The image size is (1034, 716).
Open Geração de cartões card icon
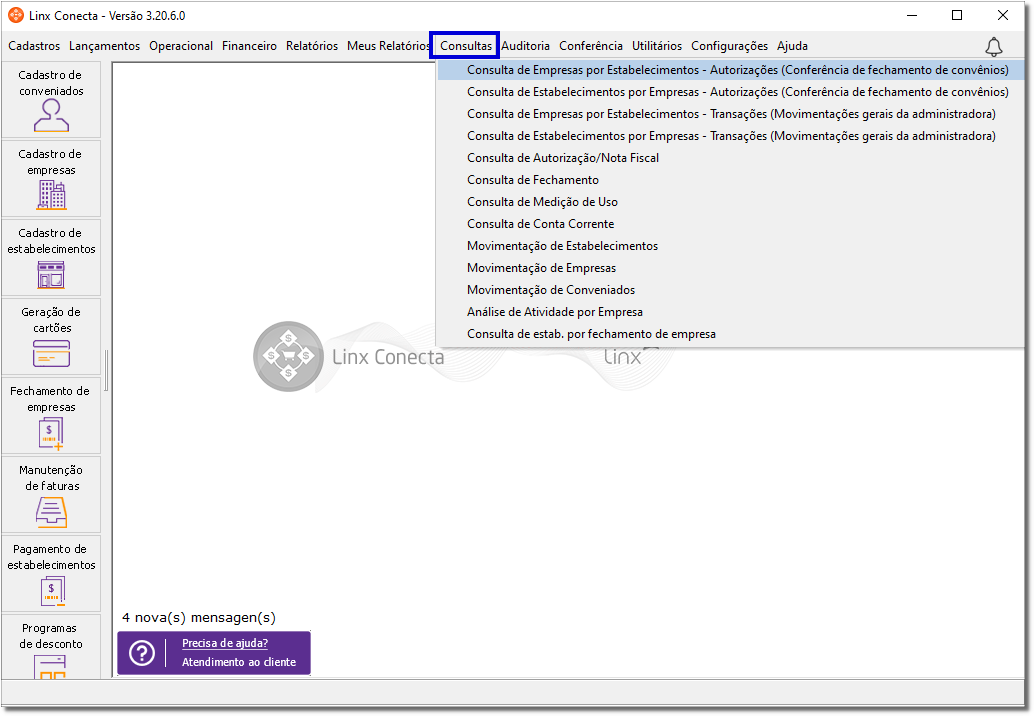51,353
